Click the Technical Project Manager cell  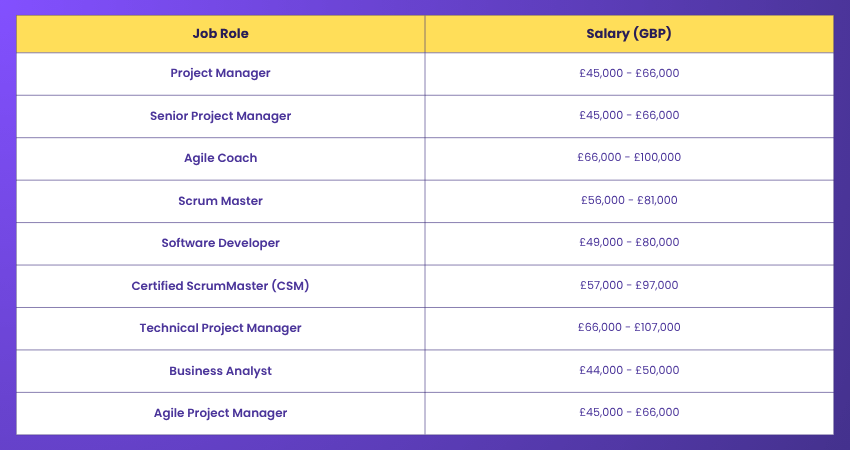220,328
